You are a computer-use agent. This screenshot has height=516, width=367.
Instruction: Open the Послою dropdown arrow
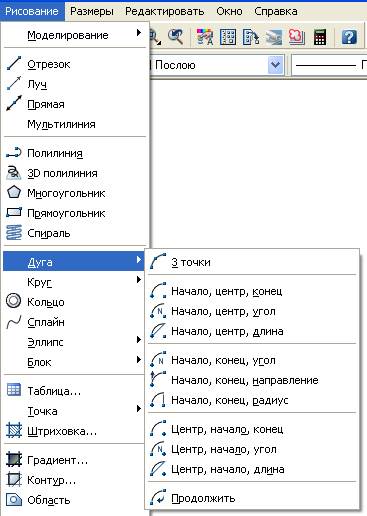tap(275, 65)
